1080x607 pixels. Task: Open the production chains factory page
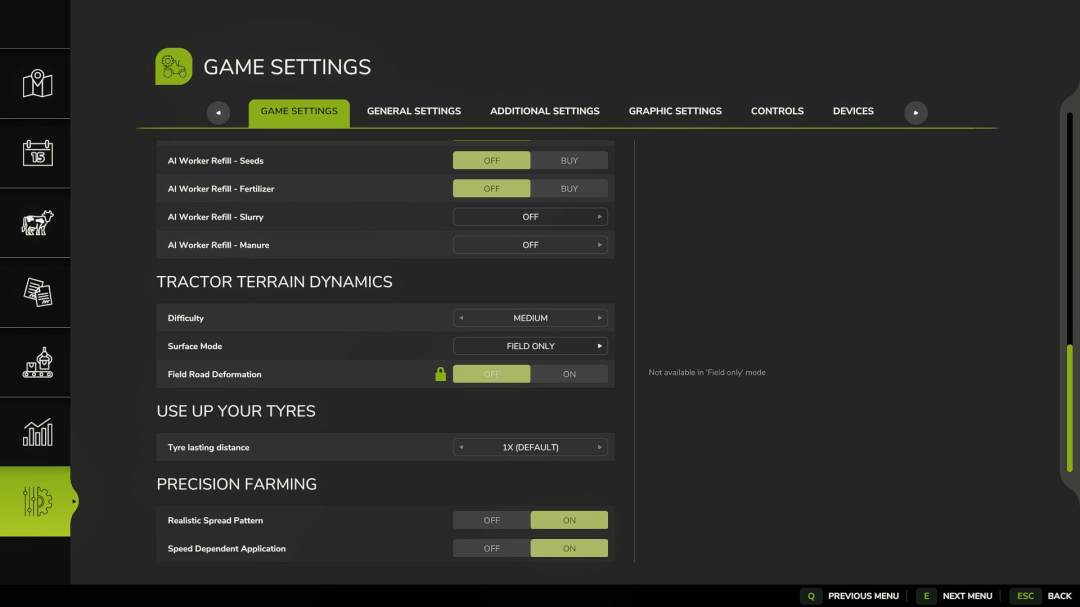pyautogui.click(x=37, y=362)
